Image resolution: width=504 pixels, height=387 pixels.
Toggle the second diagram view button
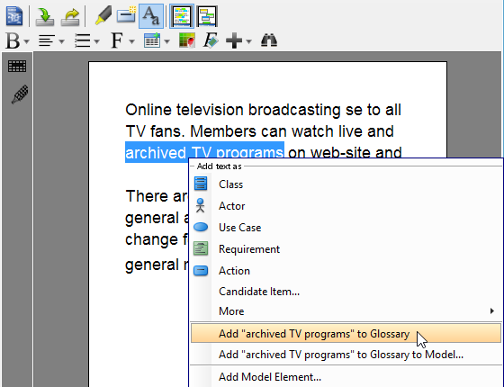[207, 16]
